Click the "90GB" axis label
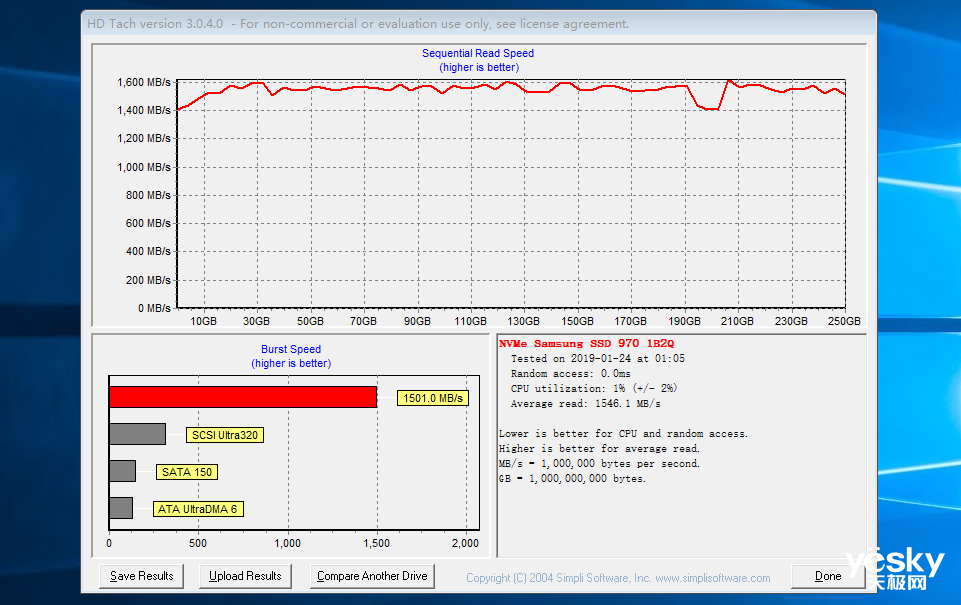 pyautogui.click(x=417, y=321)
